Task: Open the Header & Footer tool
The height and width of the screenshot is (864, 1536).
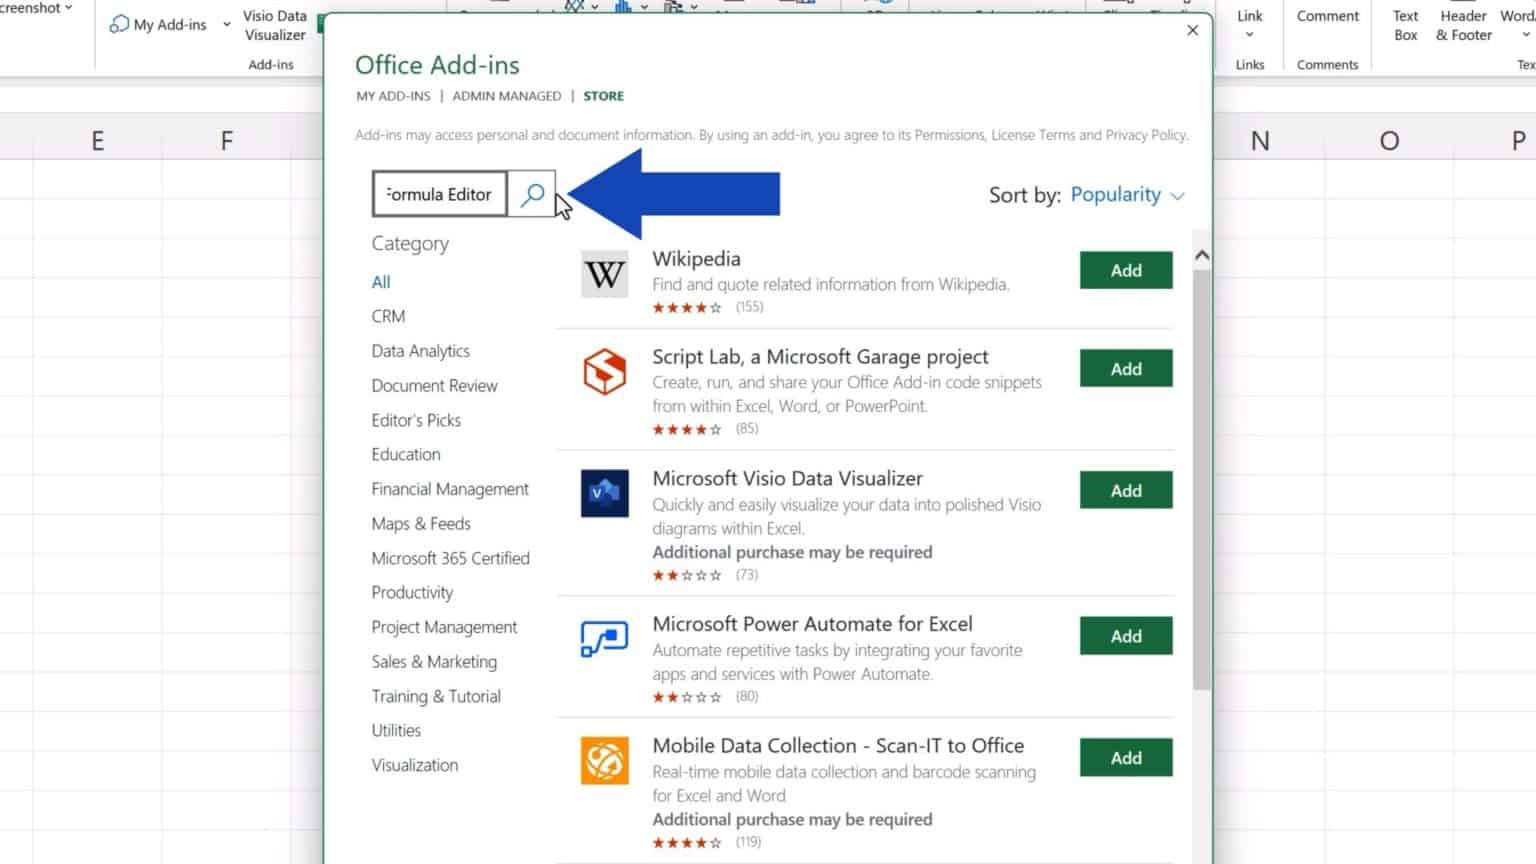Action: point(1462,24)
